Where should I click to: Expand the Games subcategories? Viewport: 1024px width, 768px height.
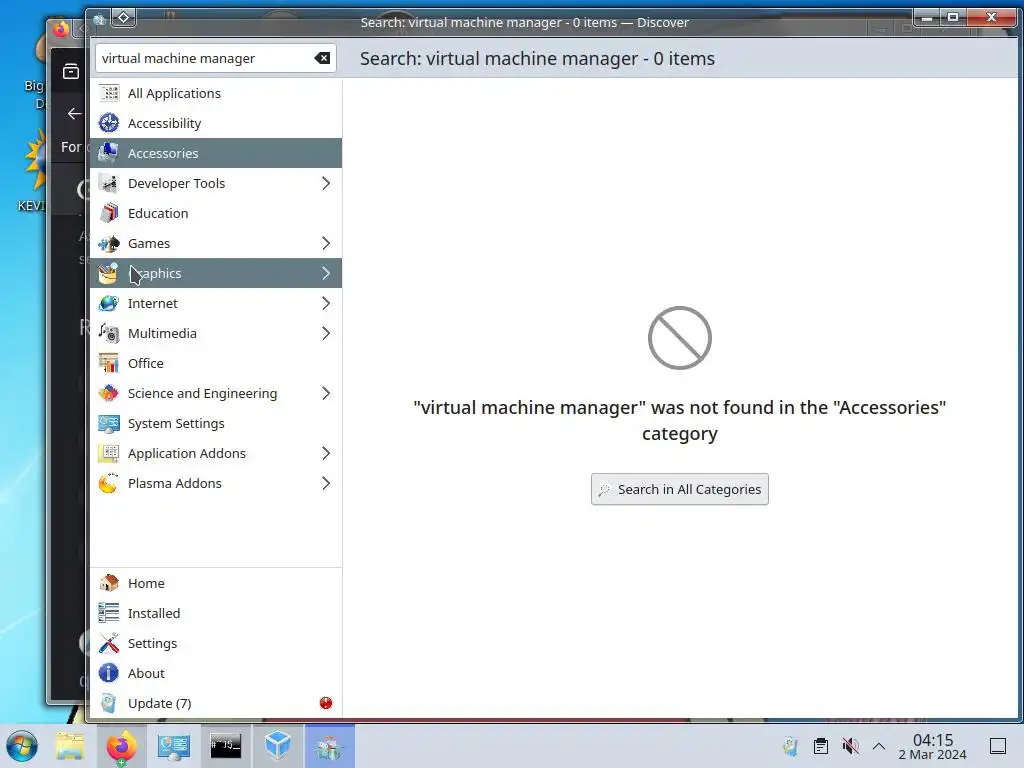[326, 244]
